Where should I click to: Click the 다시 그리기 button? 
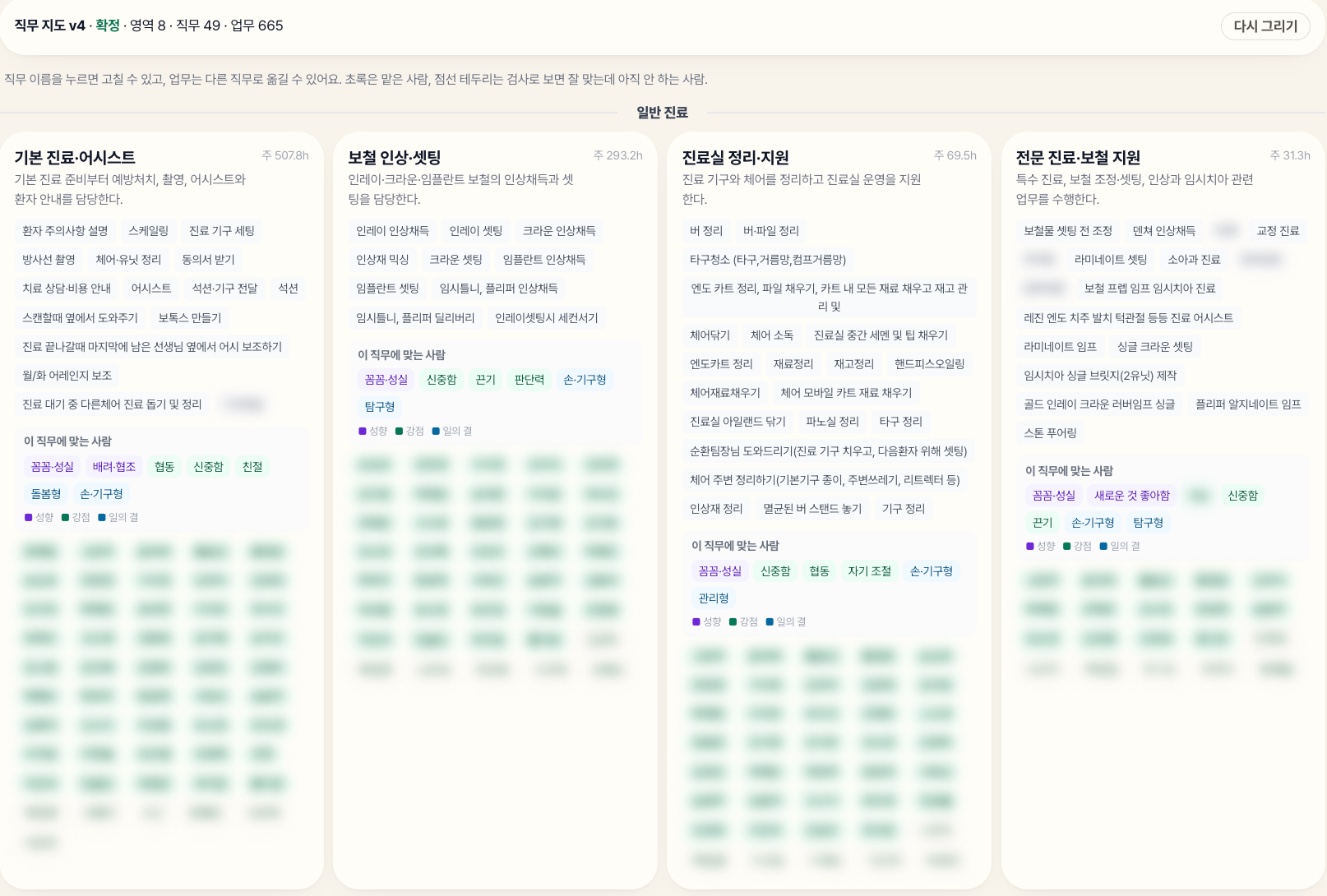1265,26
